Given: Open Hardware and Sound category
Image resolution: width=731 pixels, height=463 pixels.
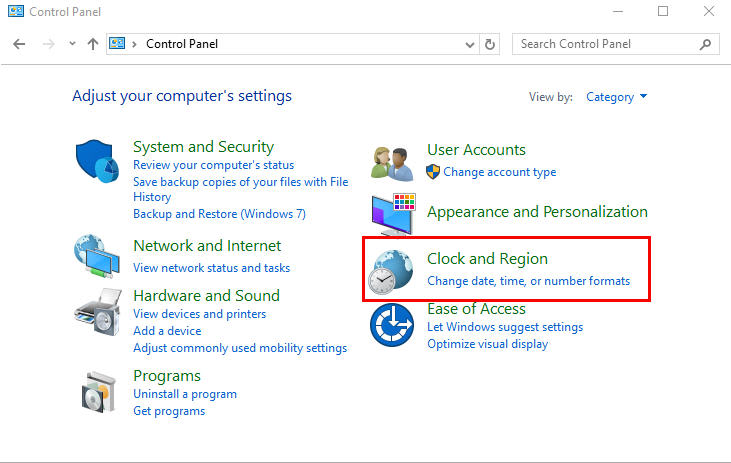Looking at the screenshot, I should [207, 296].
